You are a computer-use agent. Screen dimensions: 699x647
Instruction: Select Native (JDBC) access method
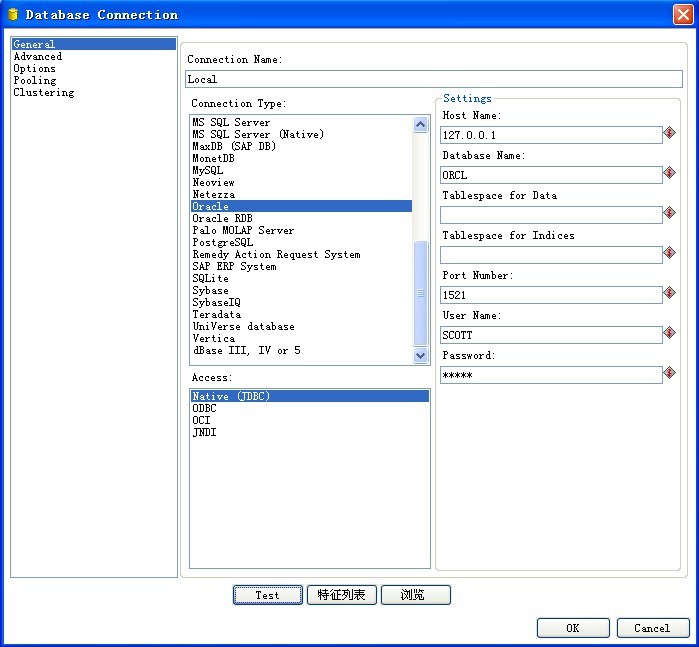click(x=310, y=396)
